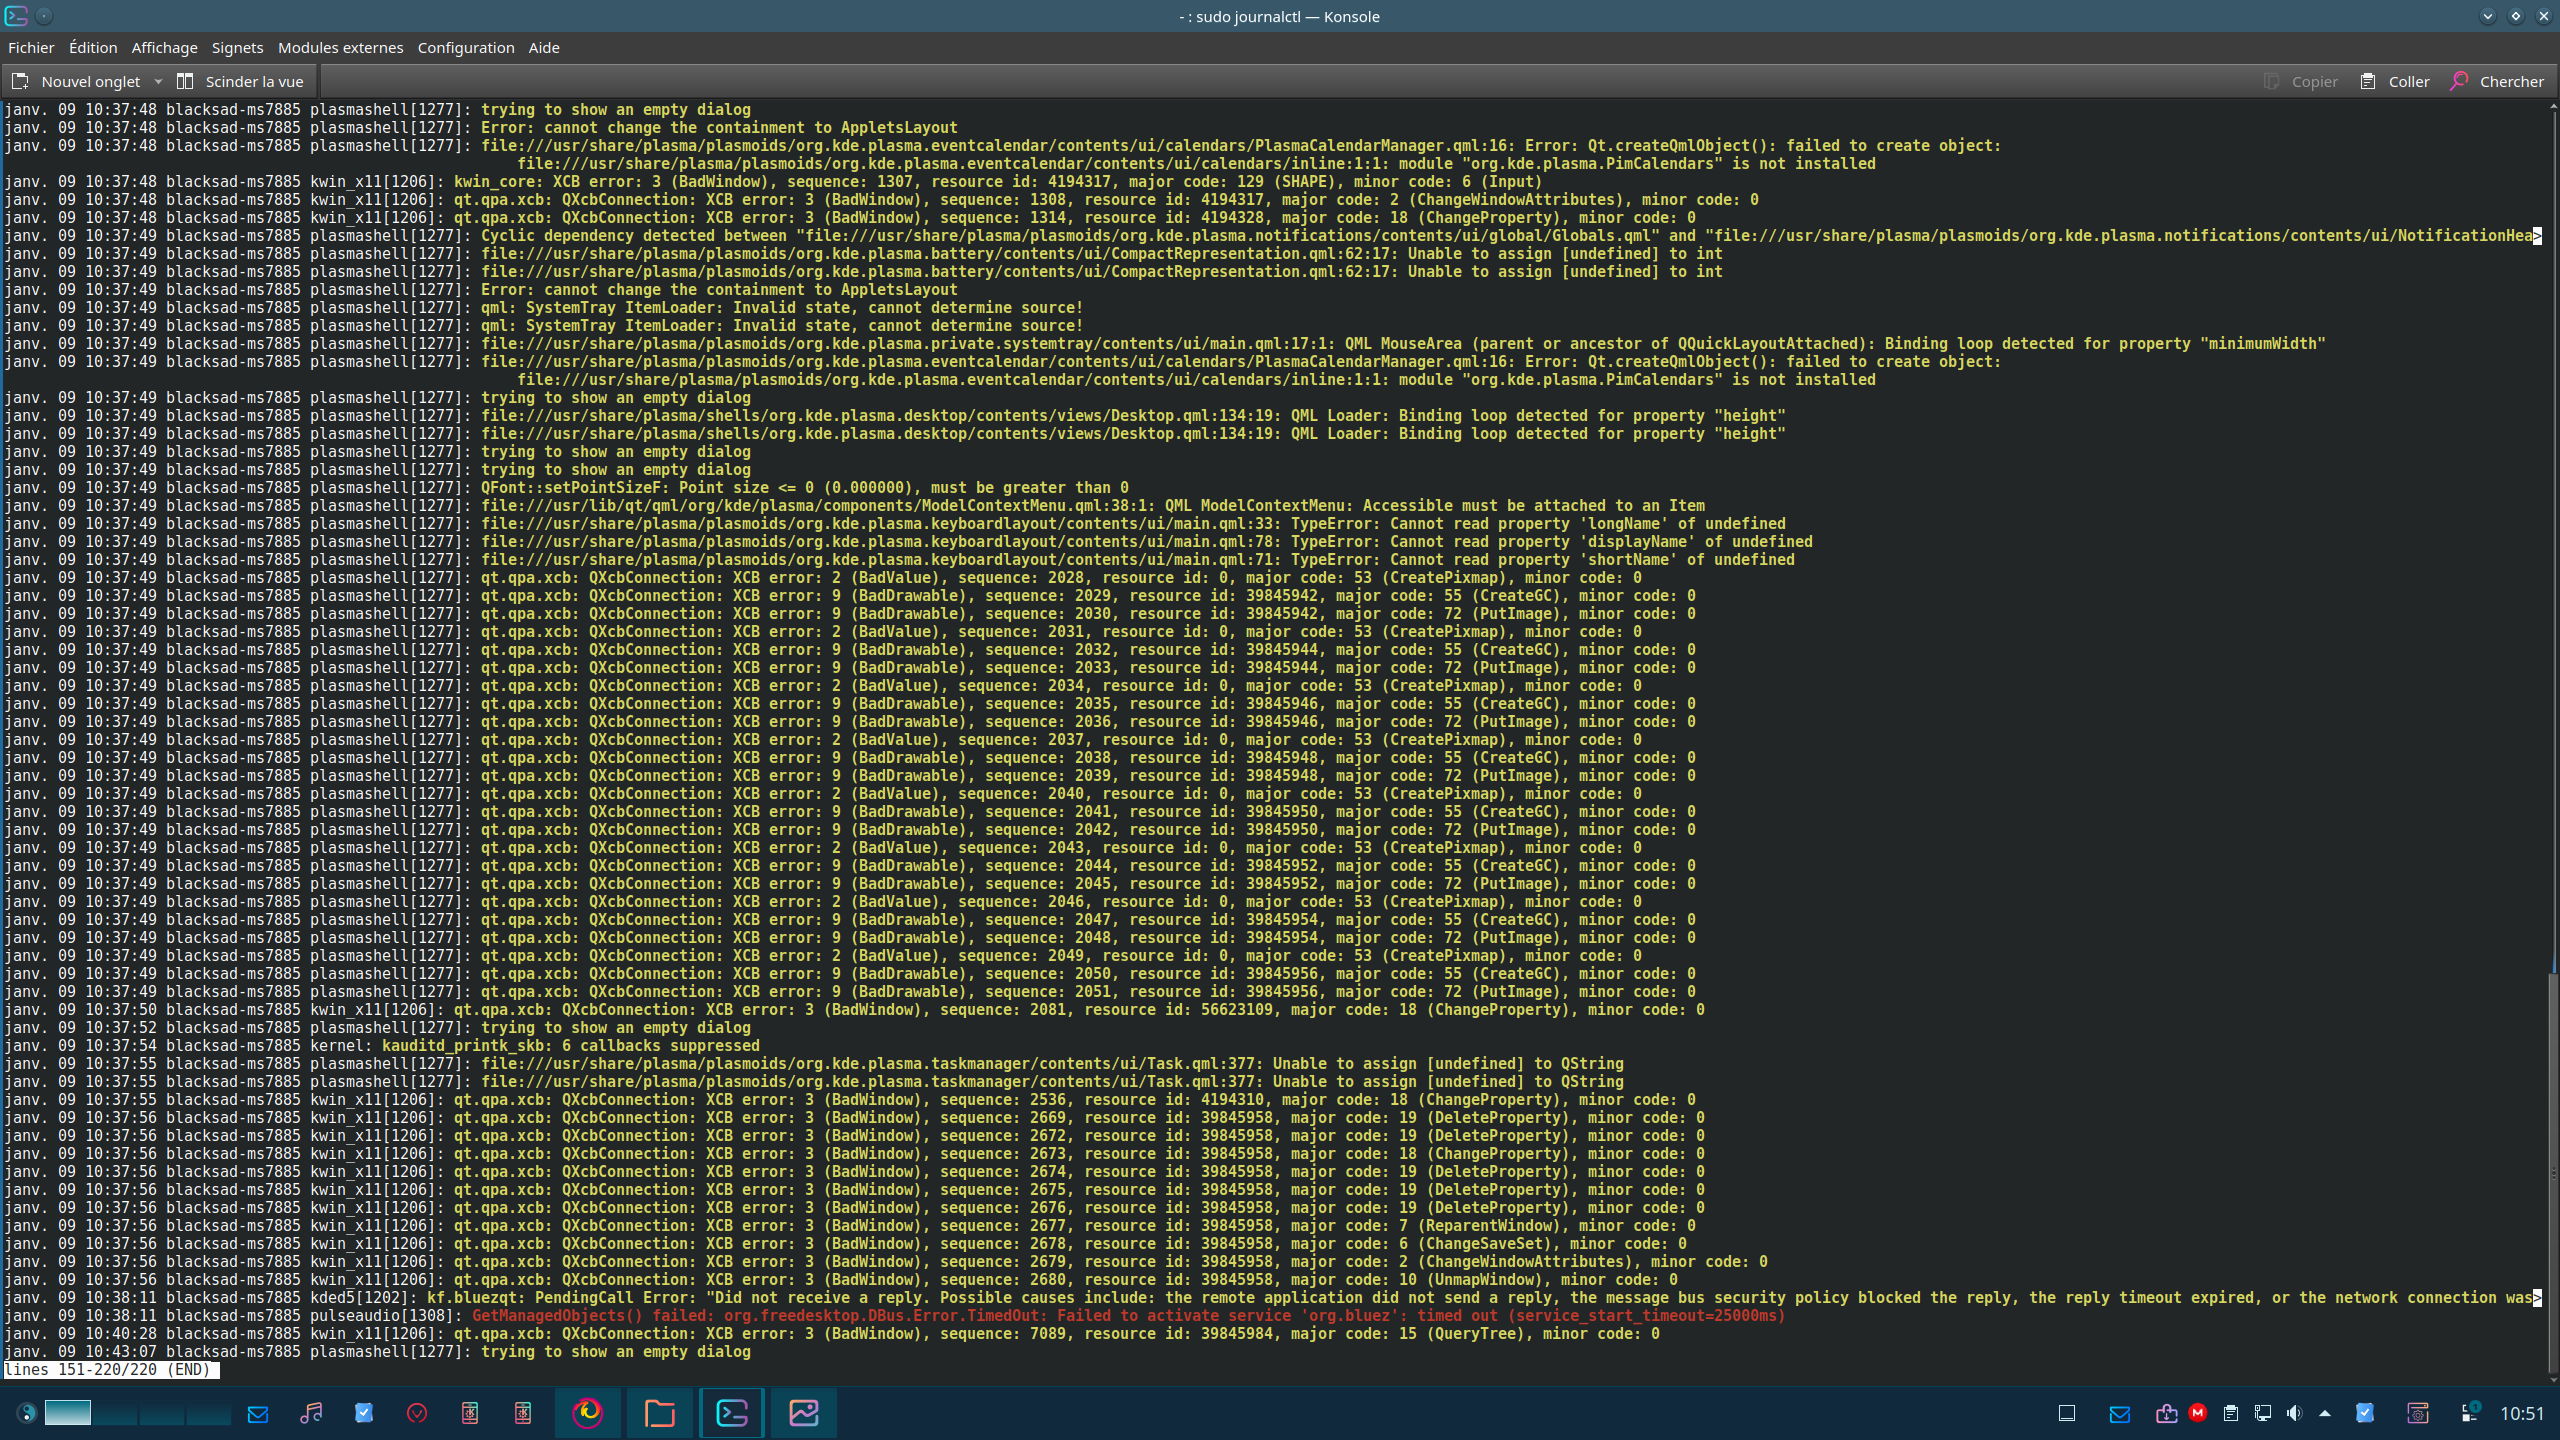This screenshot has height=1440, width=2560.
Task: Switch to the fourth virtual desktop in pager
Action: coord(208,1412)
